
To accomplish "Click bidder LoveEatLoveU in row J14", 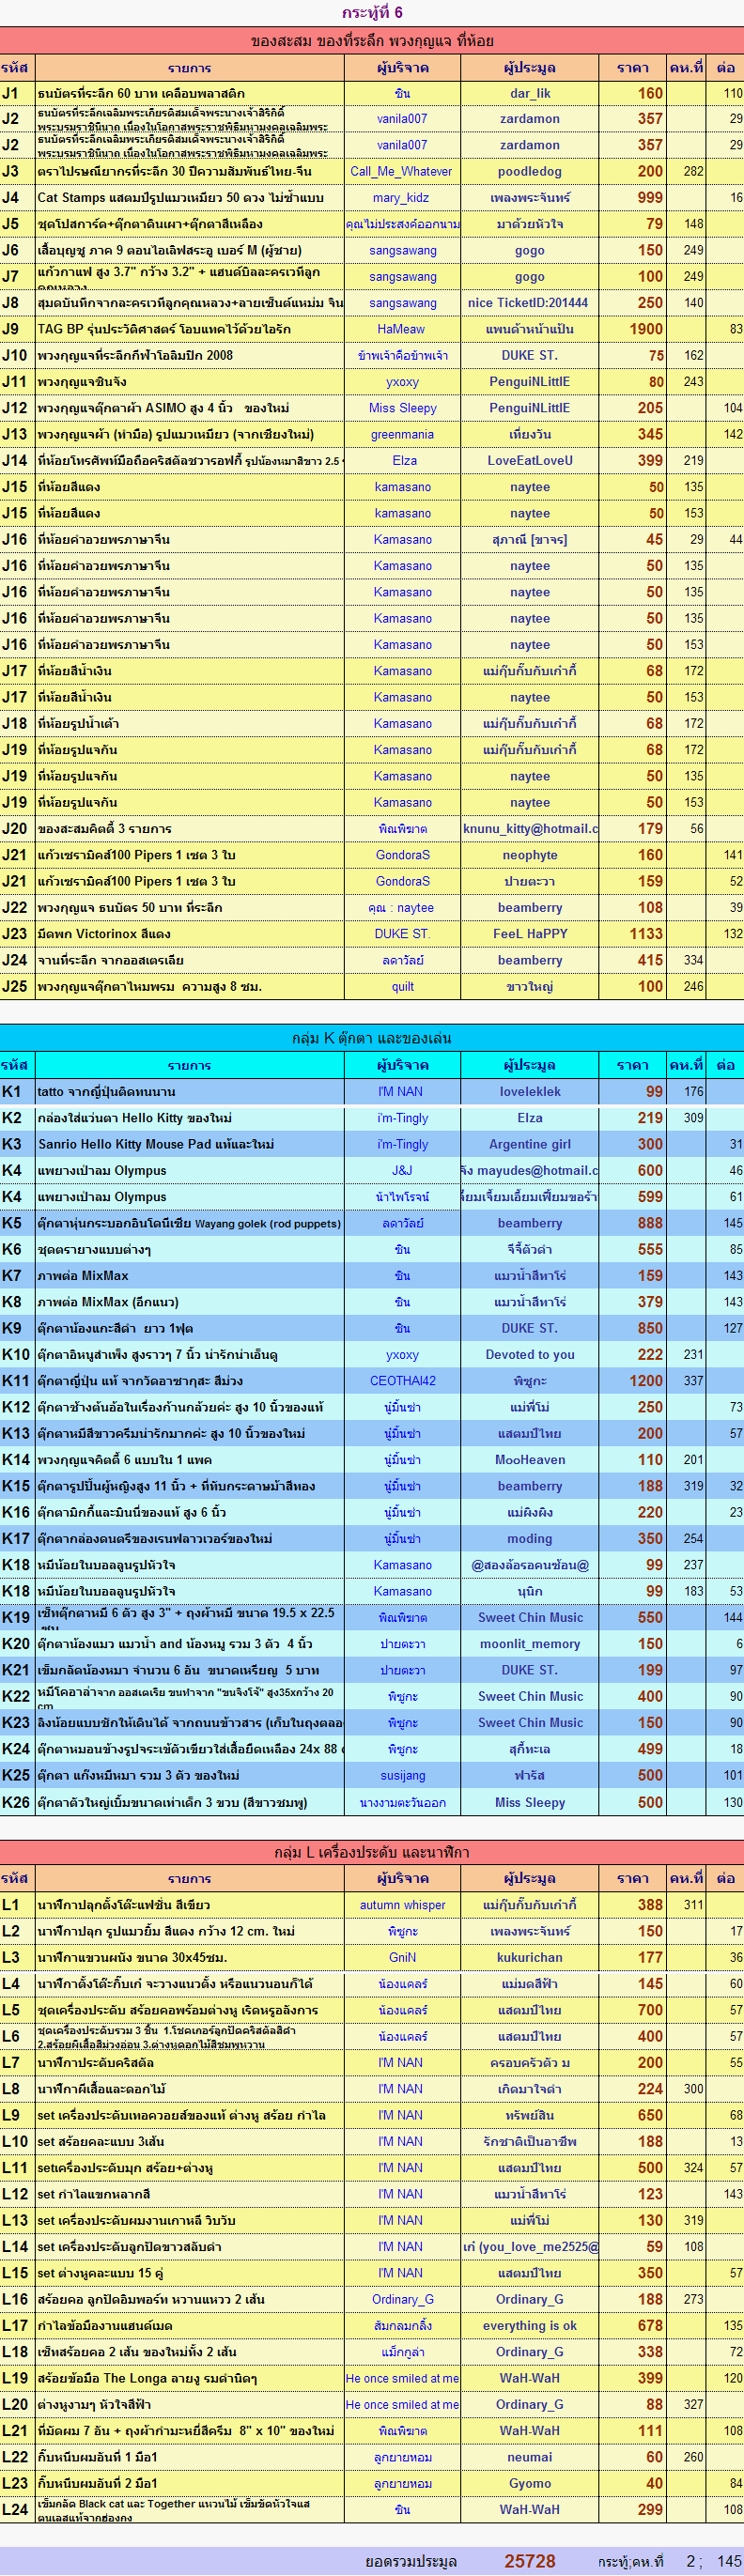I will coord(530,461).
